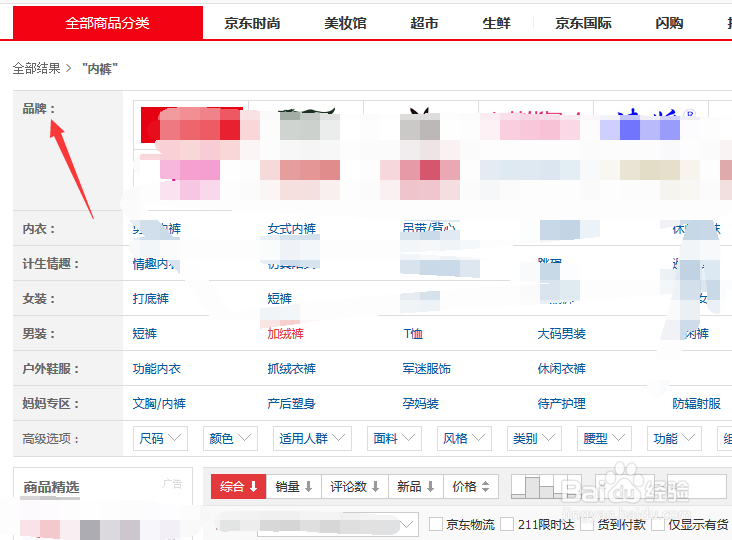Select 抓绒衣裤 filter
Screen dimensions: 732x540
292,369
